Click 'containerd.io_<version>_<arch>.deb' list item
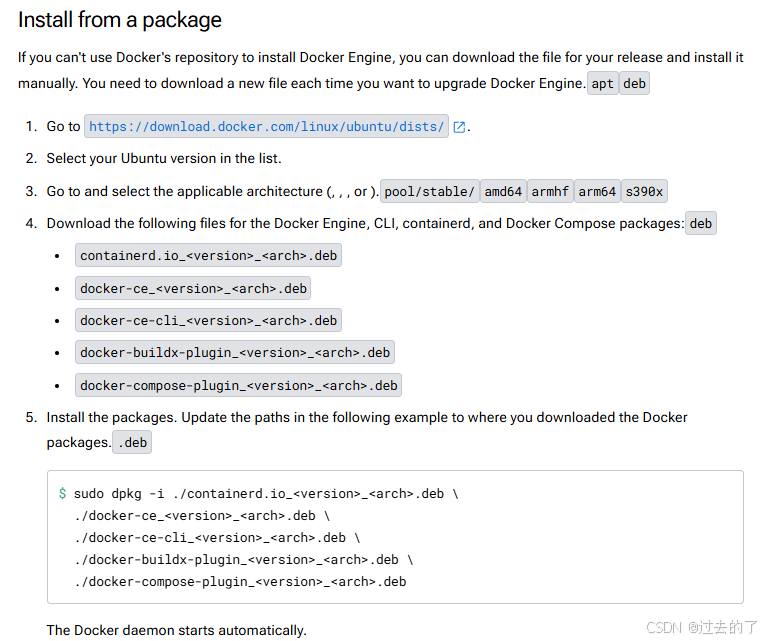765x641 pixels. (208, 255)
